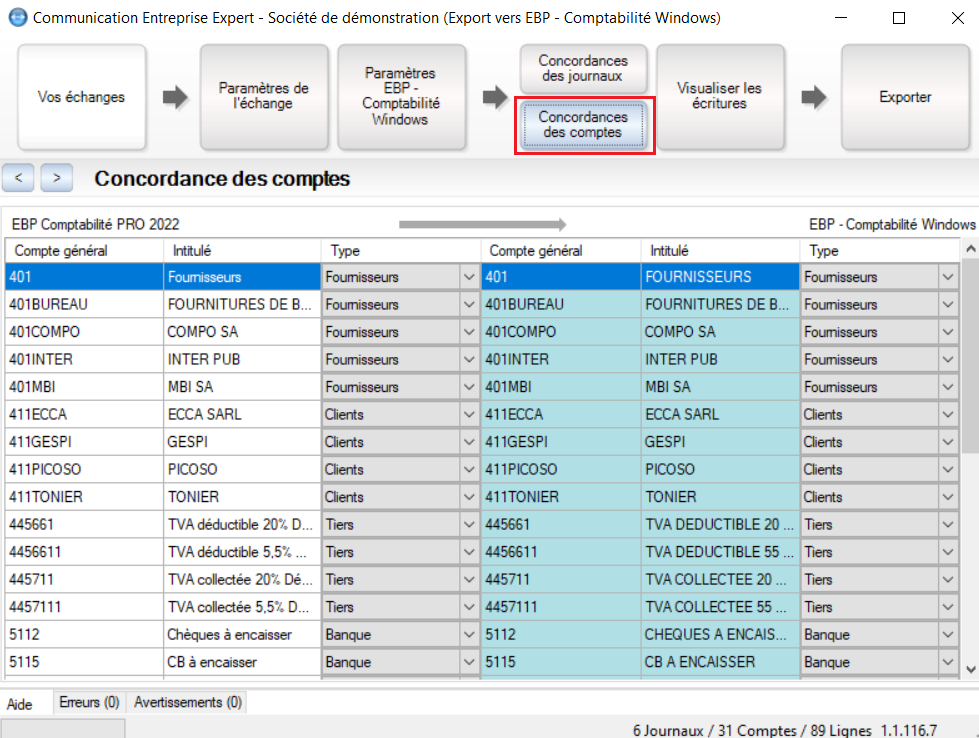
Task: Click destination Intitulé INTER PUB cell
Action: tap(721, 360)
